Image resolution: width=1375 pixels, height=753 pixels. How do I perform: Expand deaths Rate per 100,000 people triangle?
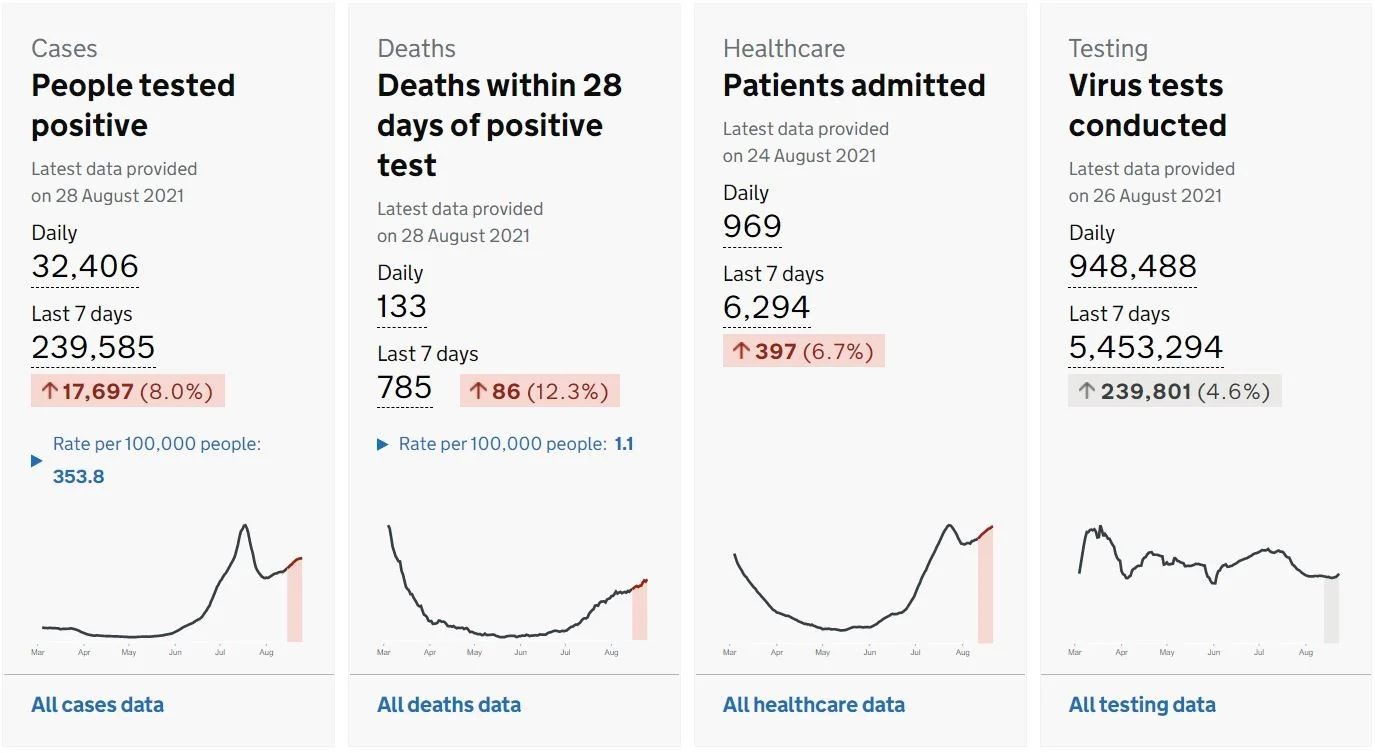pyautogui.click(x=383, y=444)
